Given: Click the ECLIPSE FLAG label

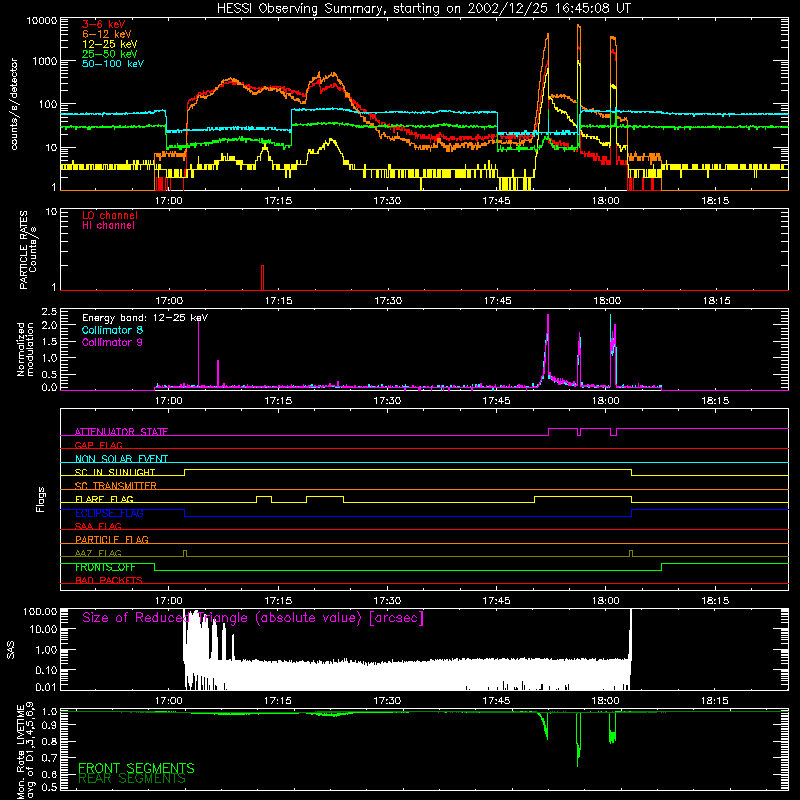Looking at the screenshot, I should [x=109, y=513].
